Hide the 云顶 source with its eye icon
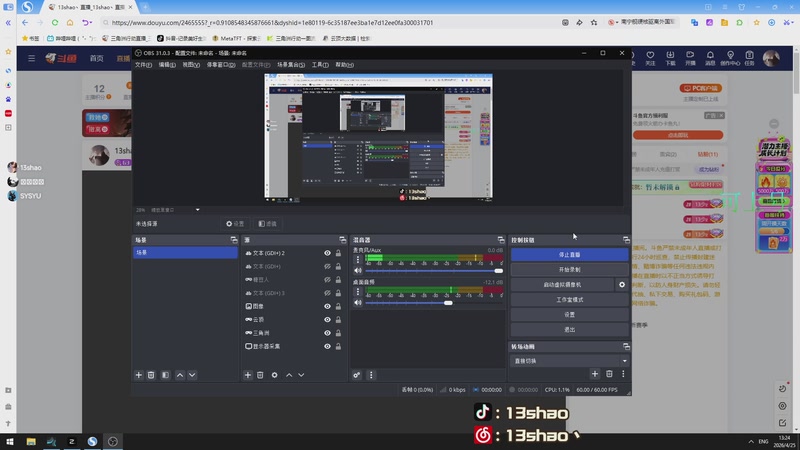Screen dimensions: 800x450 [x=328, y=319]
